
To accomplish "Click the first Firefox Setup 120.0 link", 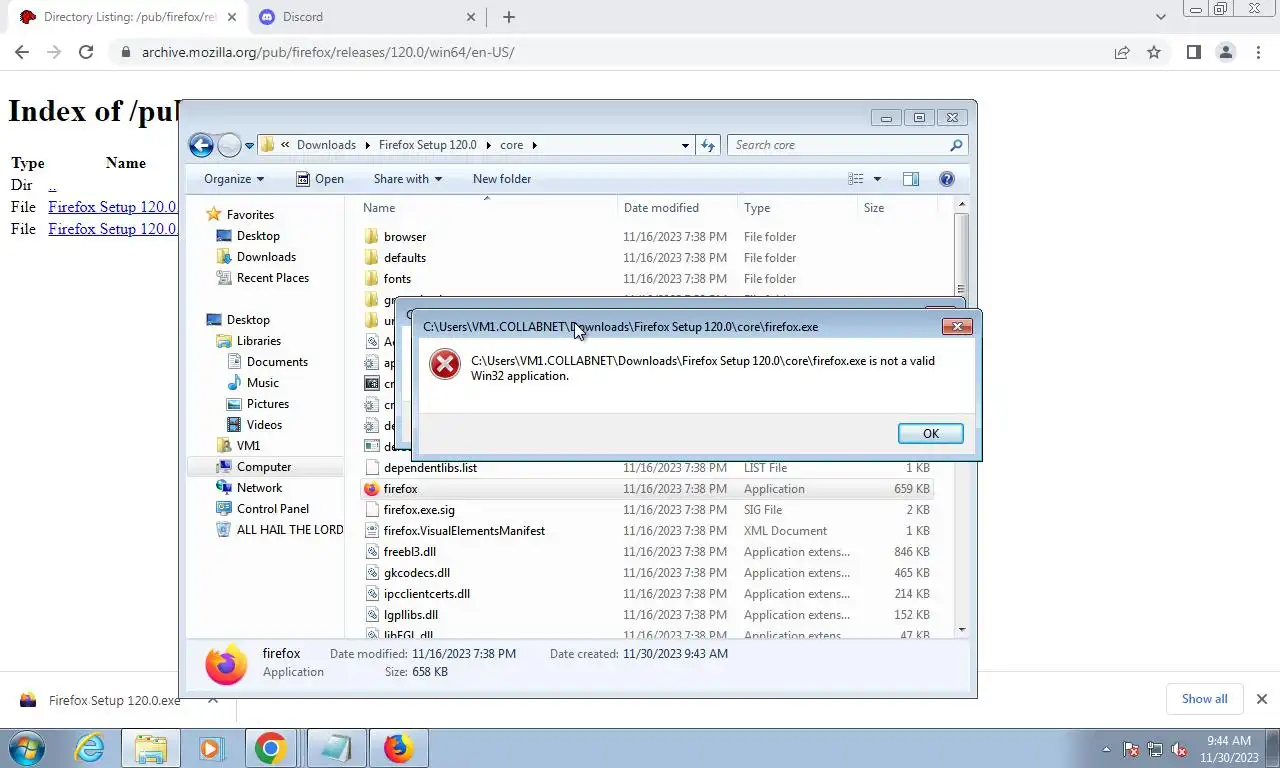I will (x=112, y=207).
